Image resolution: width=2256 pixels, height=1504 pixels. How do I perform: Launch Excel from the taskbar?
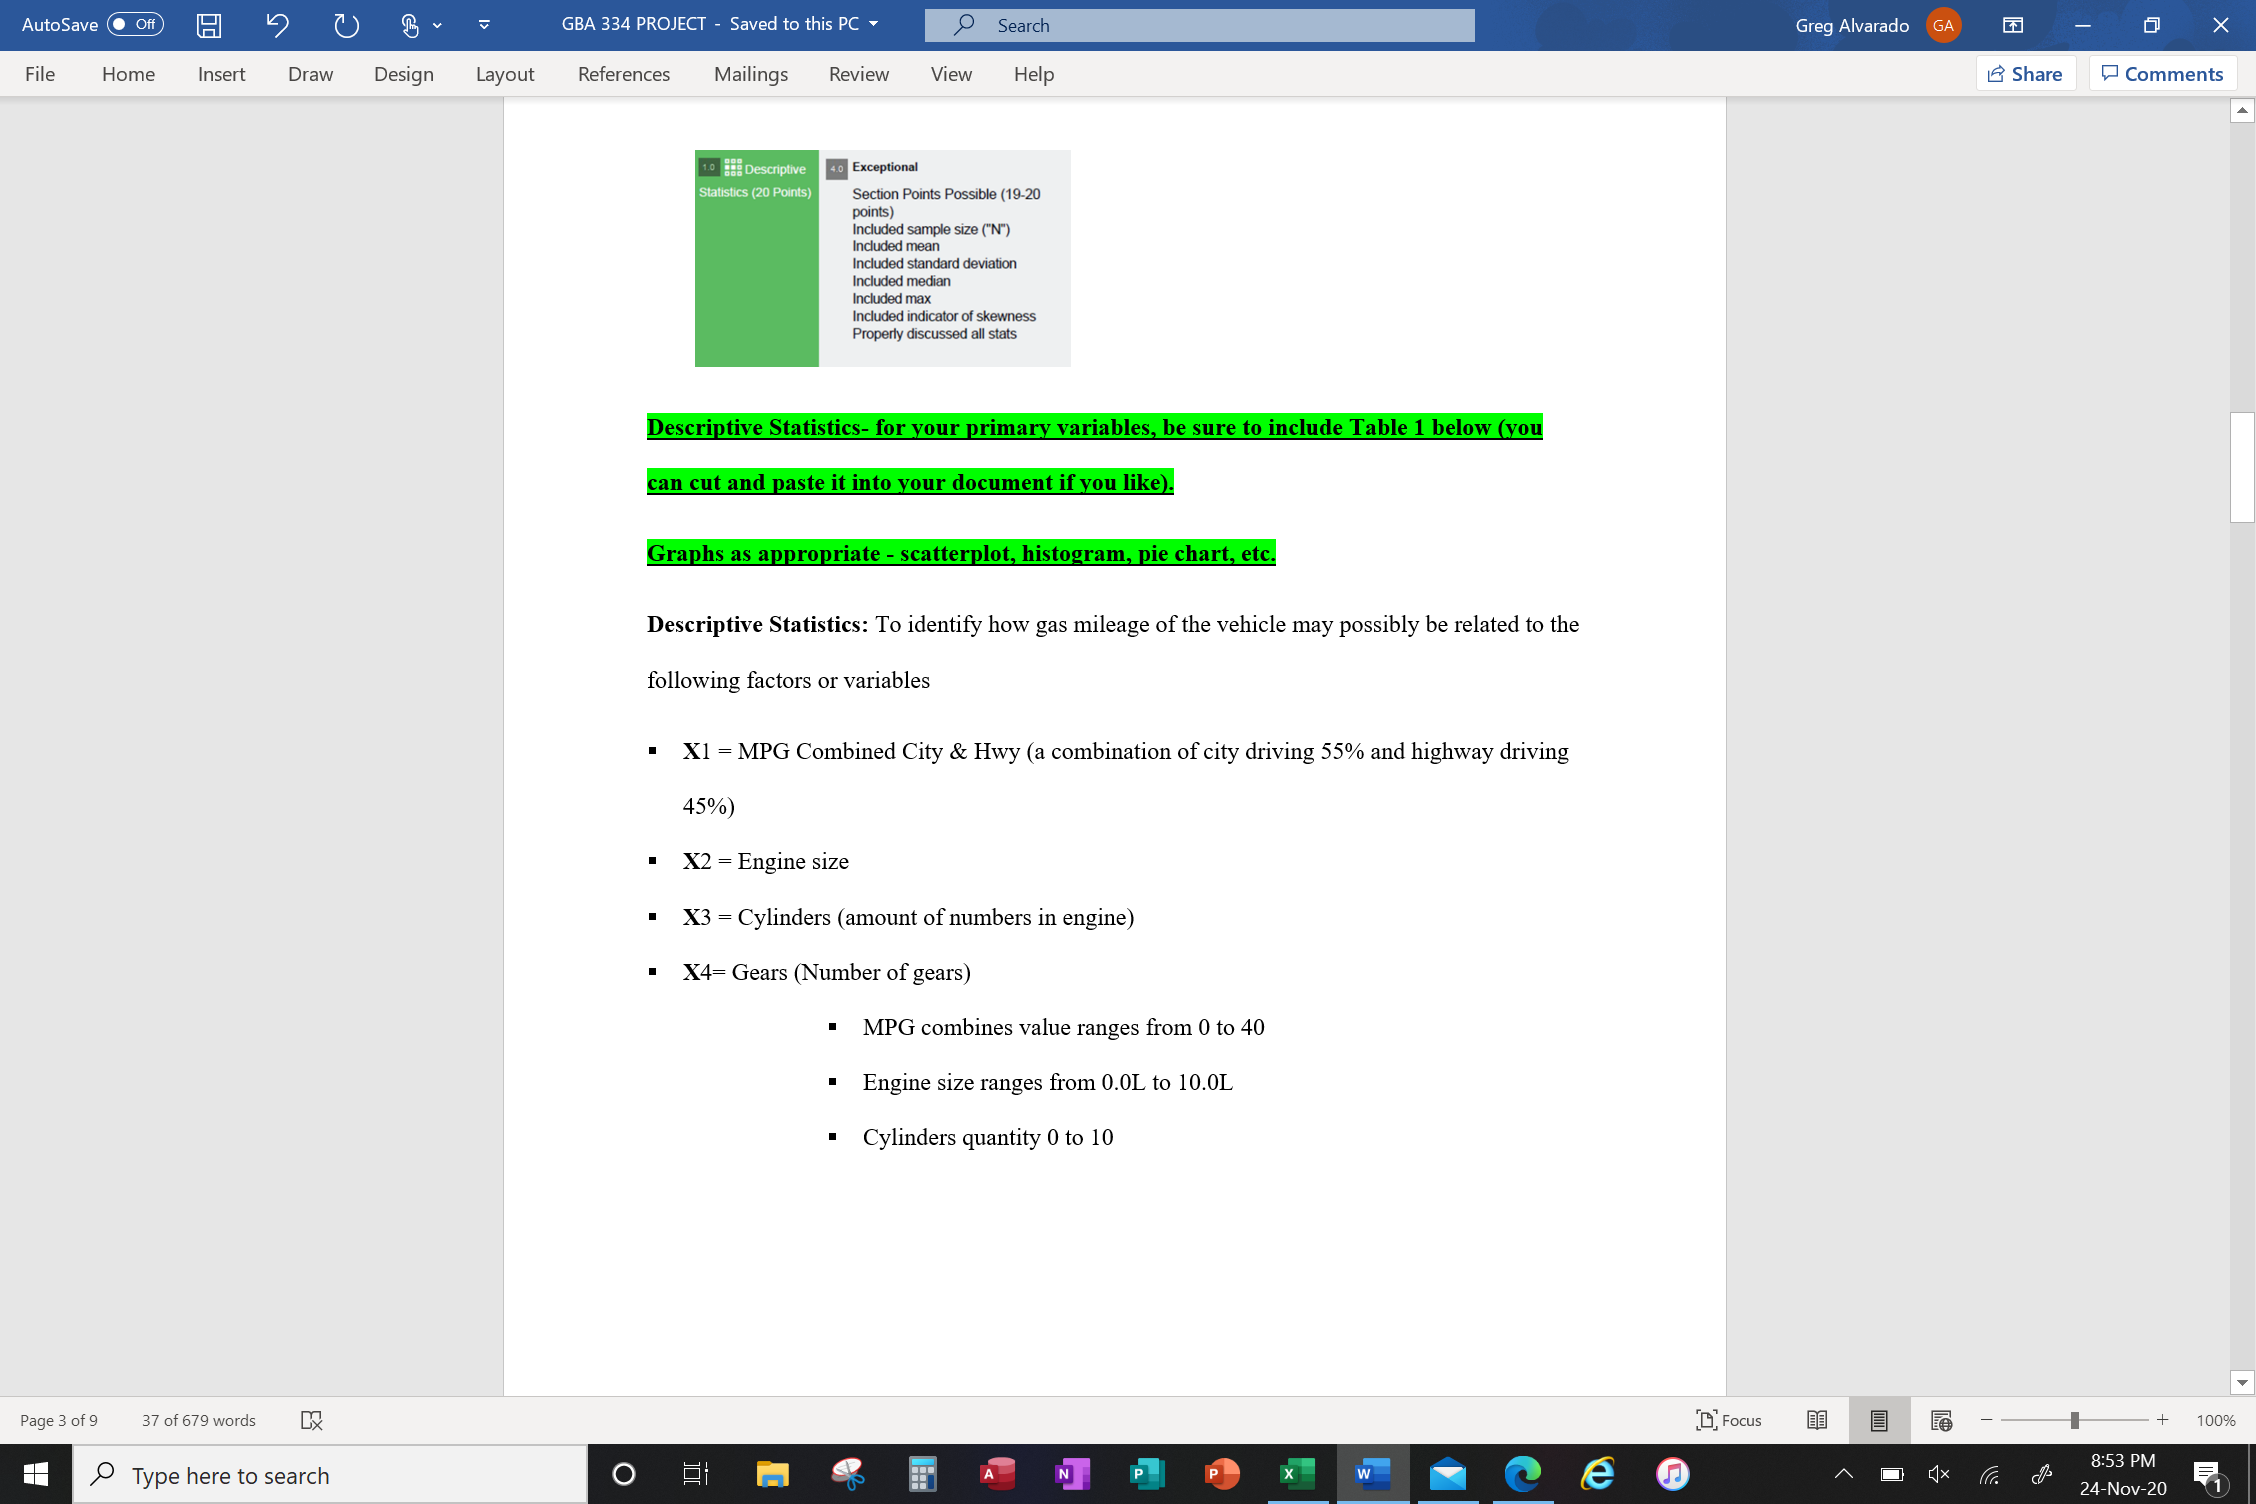click(x=1297, y=1473)
